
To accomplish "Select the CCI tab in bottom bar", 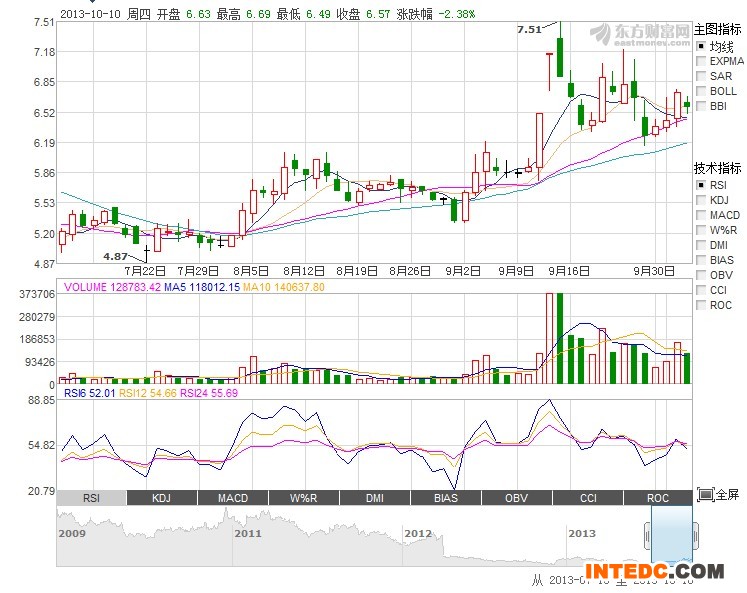I will (588, 498).
